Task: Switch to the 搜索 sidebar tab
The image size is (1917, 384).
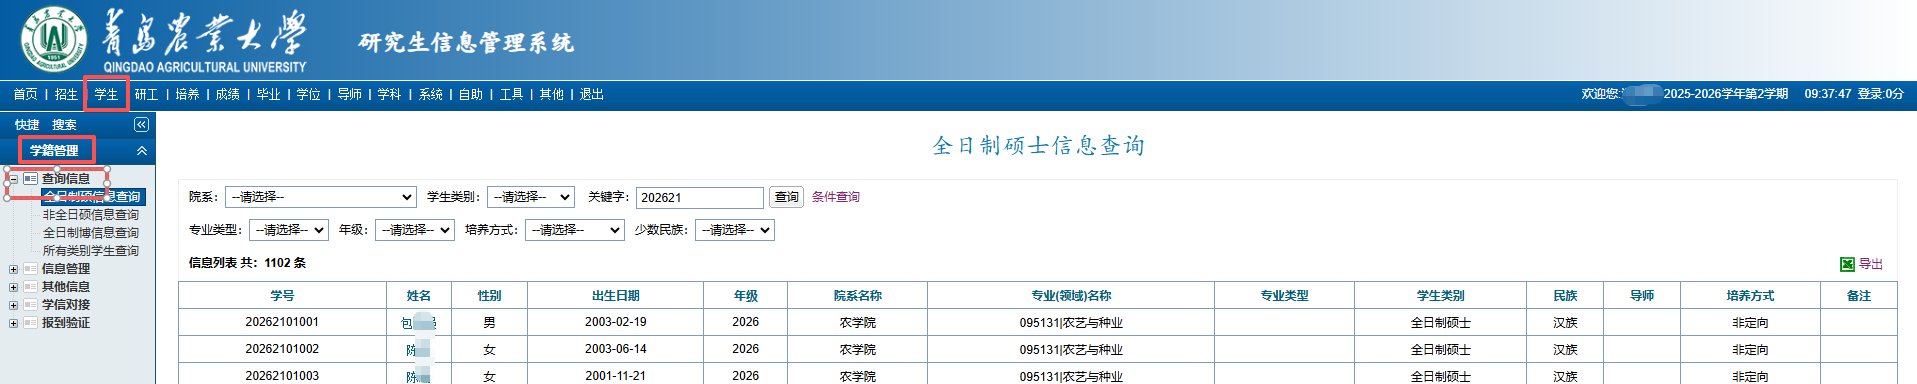Action: pyautogui.click(x=64, y=125)
